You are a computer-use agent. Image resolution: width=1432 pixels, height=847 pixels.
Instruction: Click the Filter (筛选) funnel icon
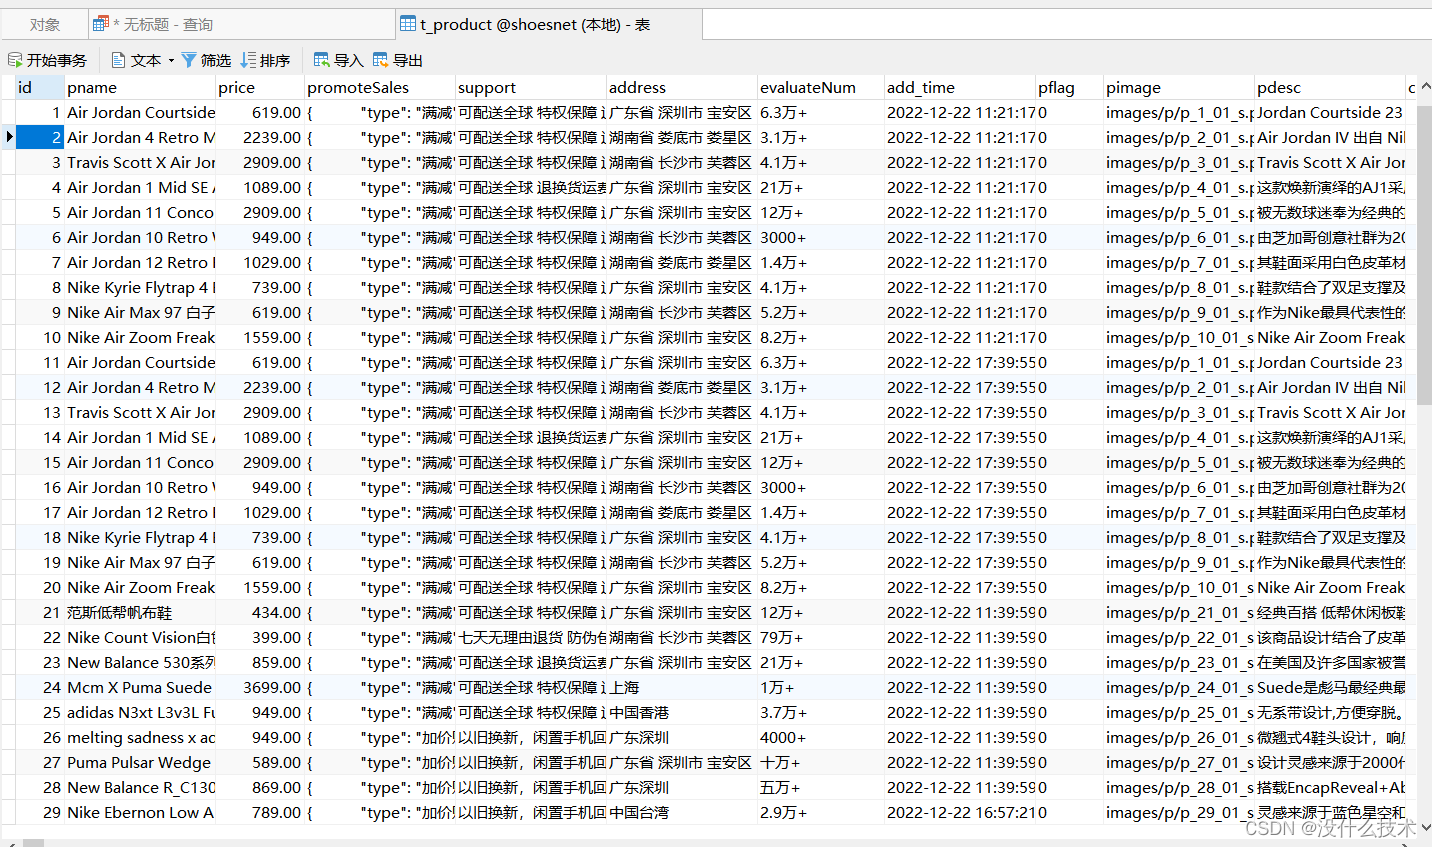point(189,60)
